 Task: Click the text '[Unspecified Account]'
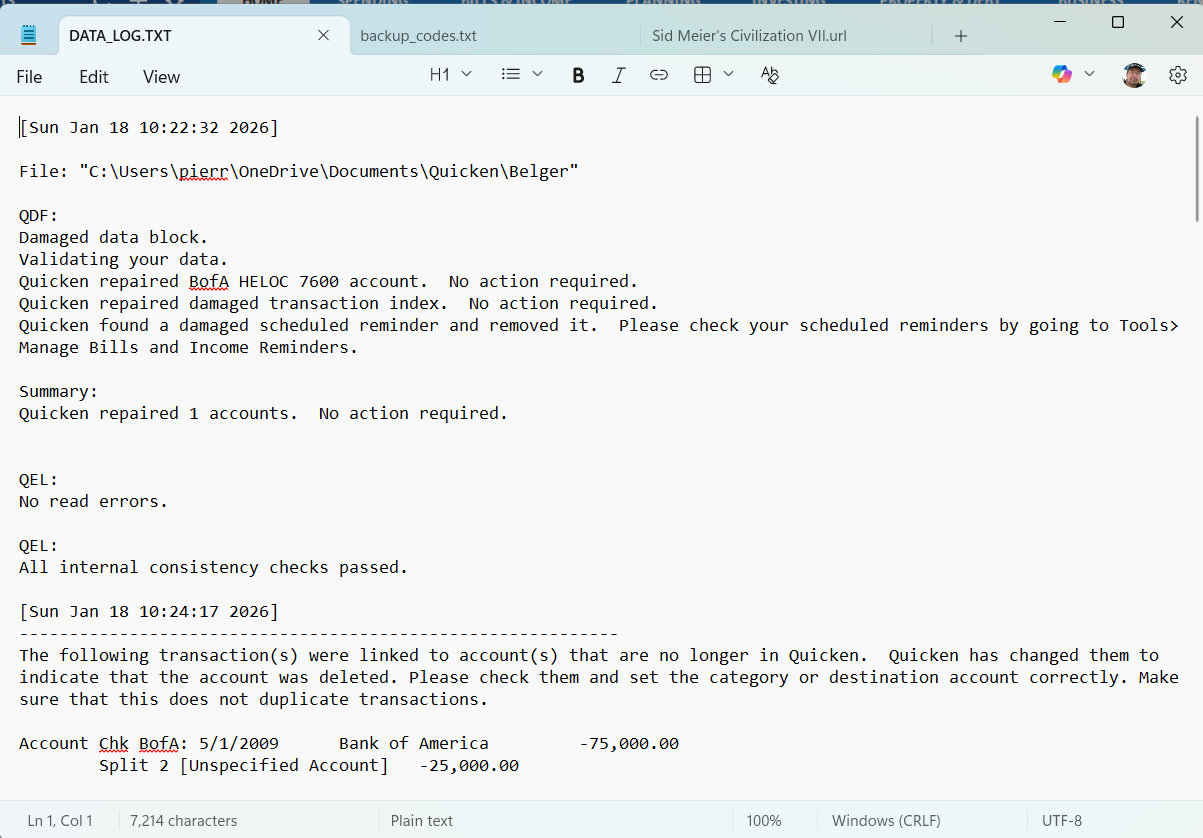[284, 766]
